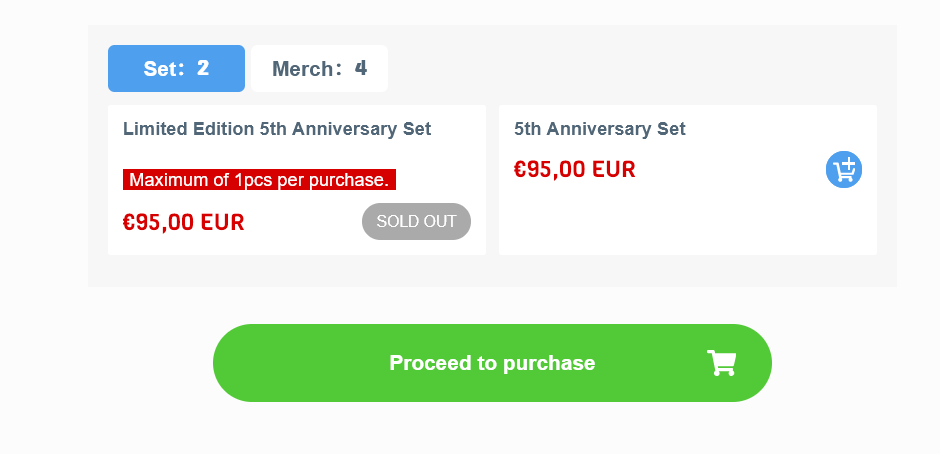Click the count 2 in the Set tab
The height and width of the screenshot is (454, 940).
tap(203, 68)
